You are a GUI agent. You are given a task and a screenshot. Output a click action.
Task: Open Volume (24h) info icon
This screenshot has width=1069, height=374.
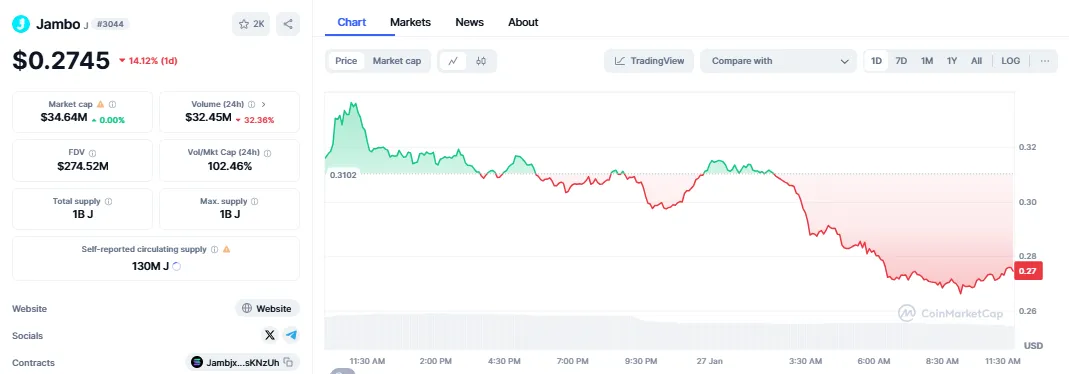click(252, 104)
